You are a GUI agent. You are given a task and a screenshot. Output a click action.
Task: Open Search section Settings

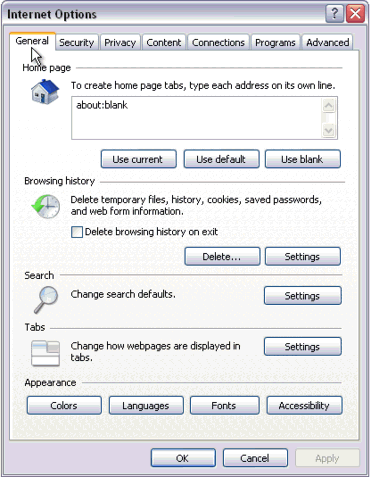[x=303, y=296]
